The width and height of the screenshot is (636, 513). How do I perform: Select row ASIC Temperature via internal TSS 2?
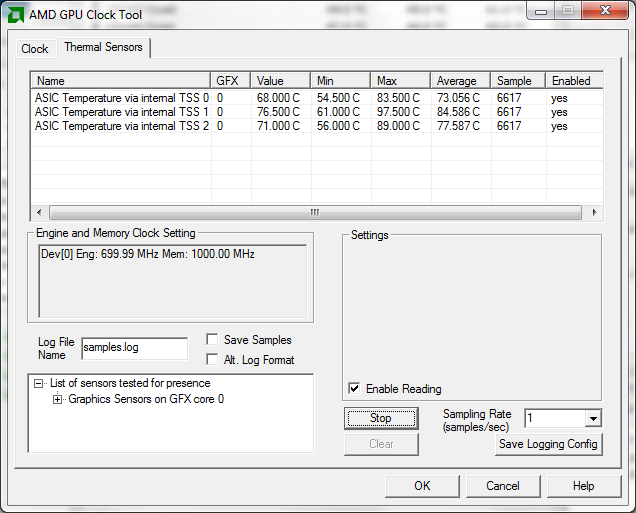(x=317, y=126)
